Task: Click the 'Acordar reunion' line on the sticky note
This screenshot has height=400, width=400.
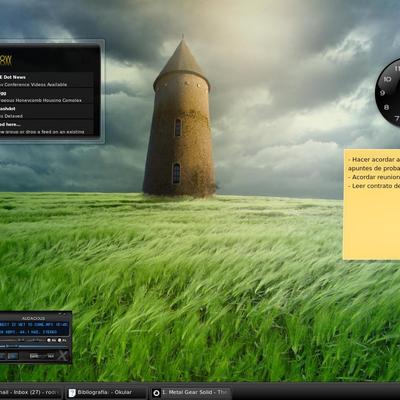Action: click(374, 177)
